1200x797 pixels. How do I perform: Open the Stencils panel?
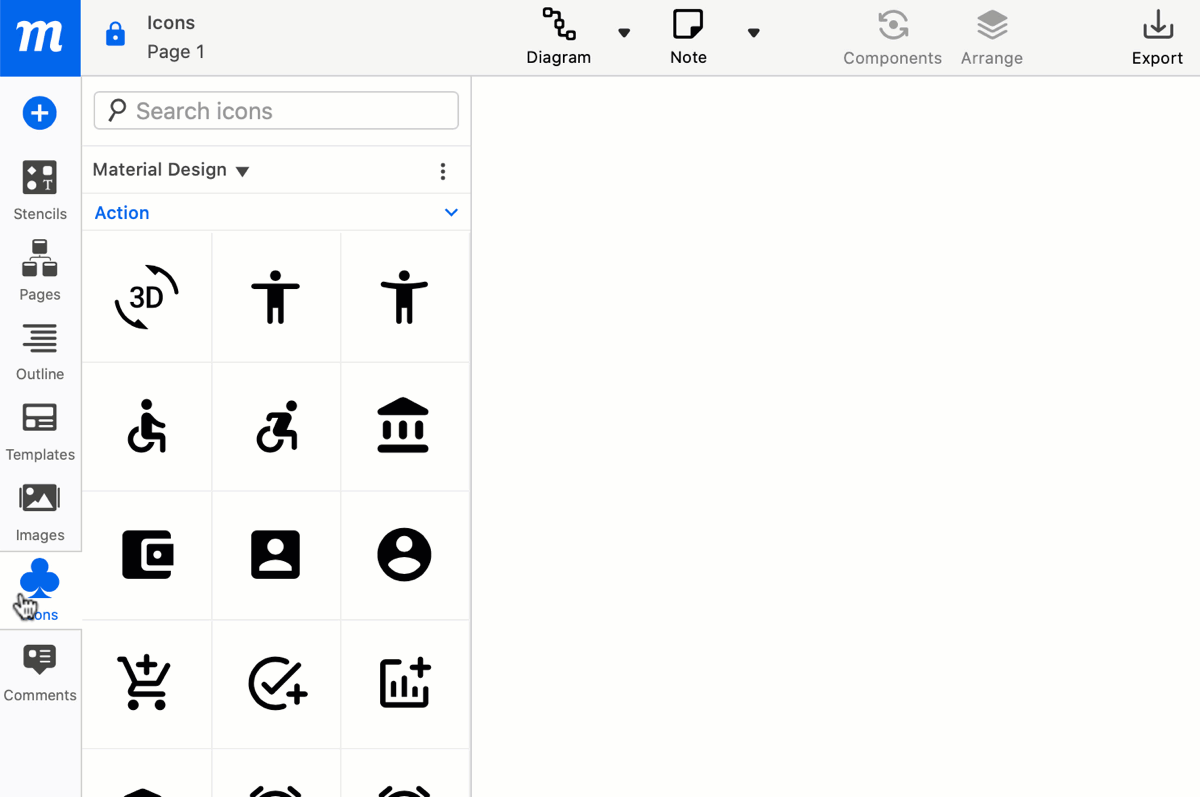(40, 190)
